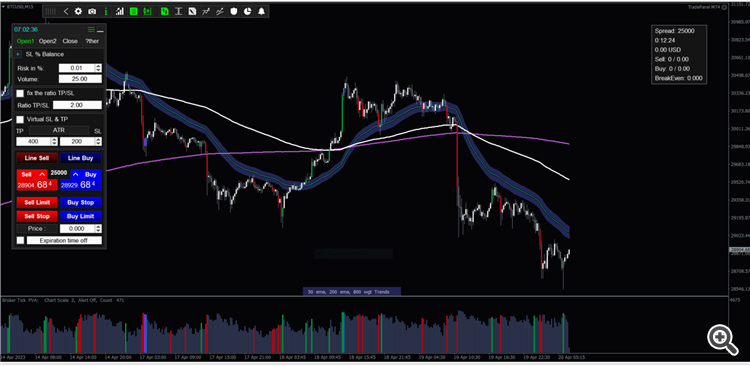This screenshot has height=366, width=750.
Task: Switch to the Open1 tab
Action: coord(25,41)
